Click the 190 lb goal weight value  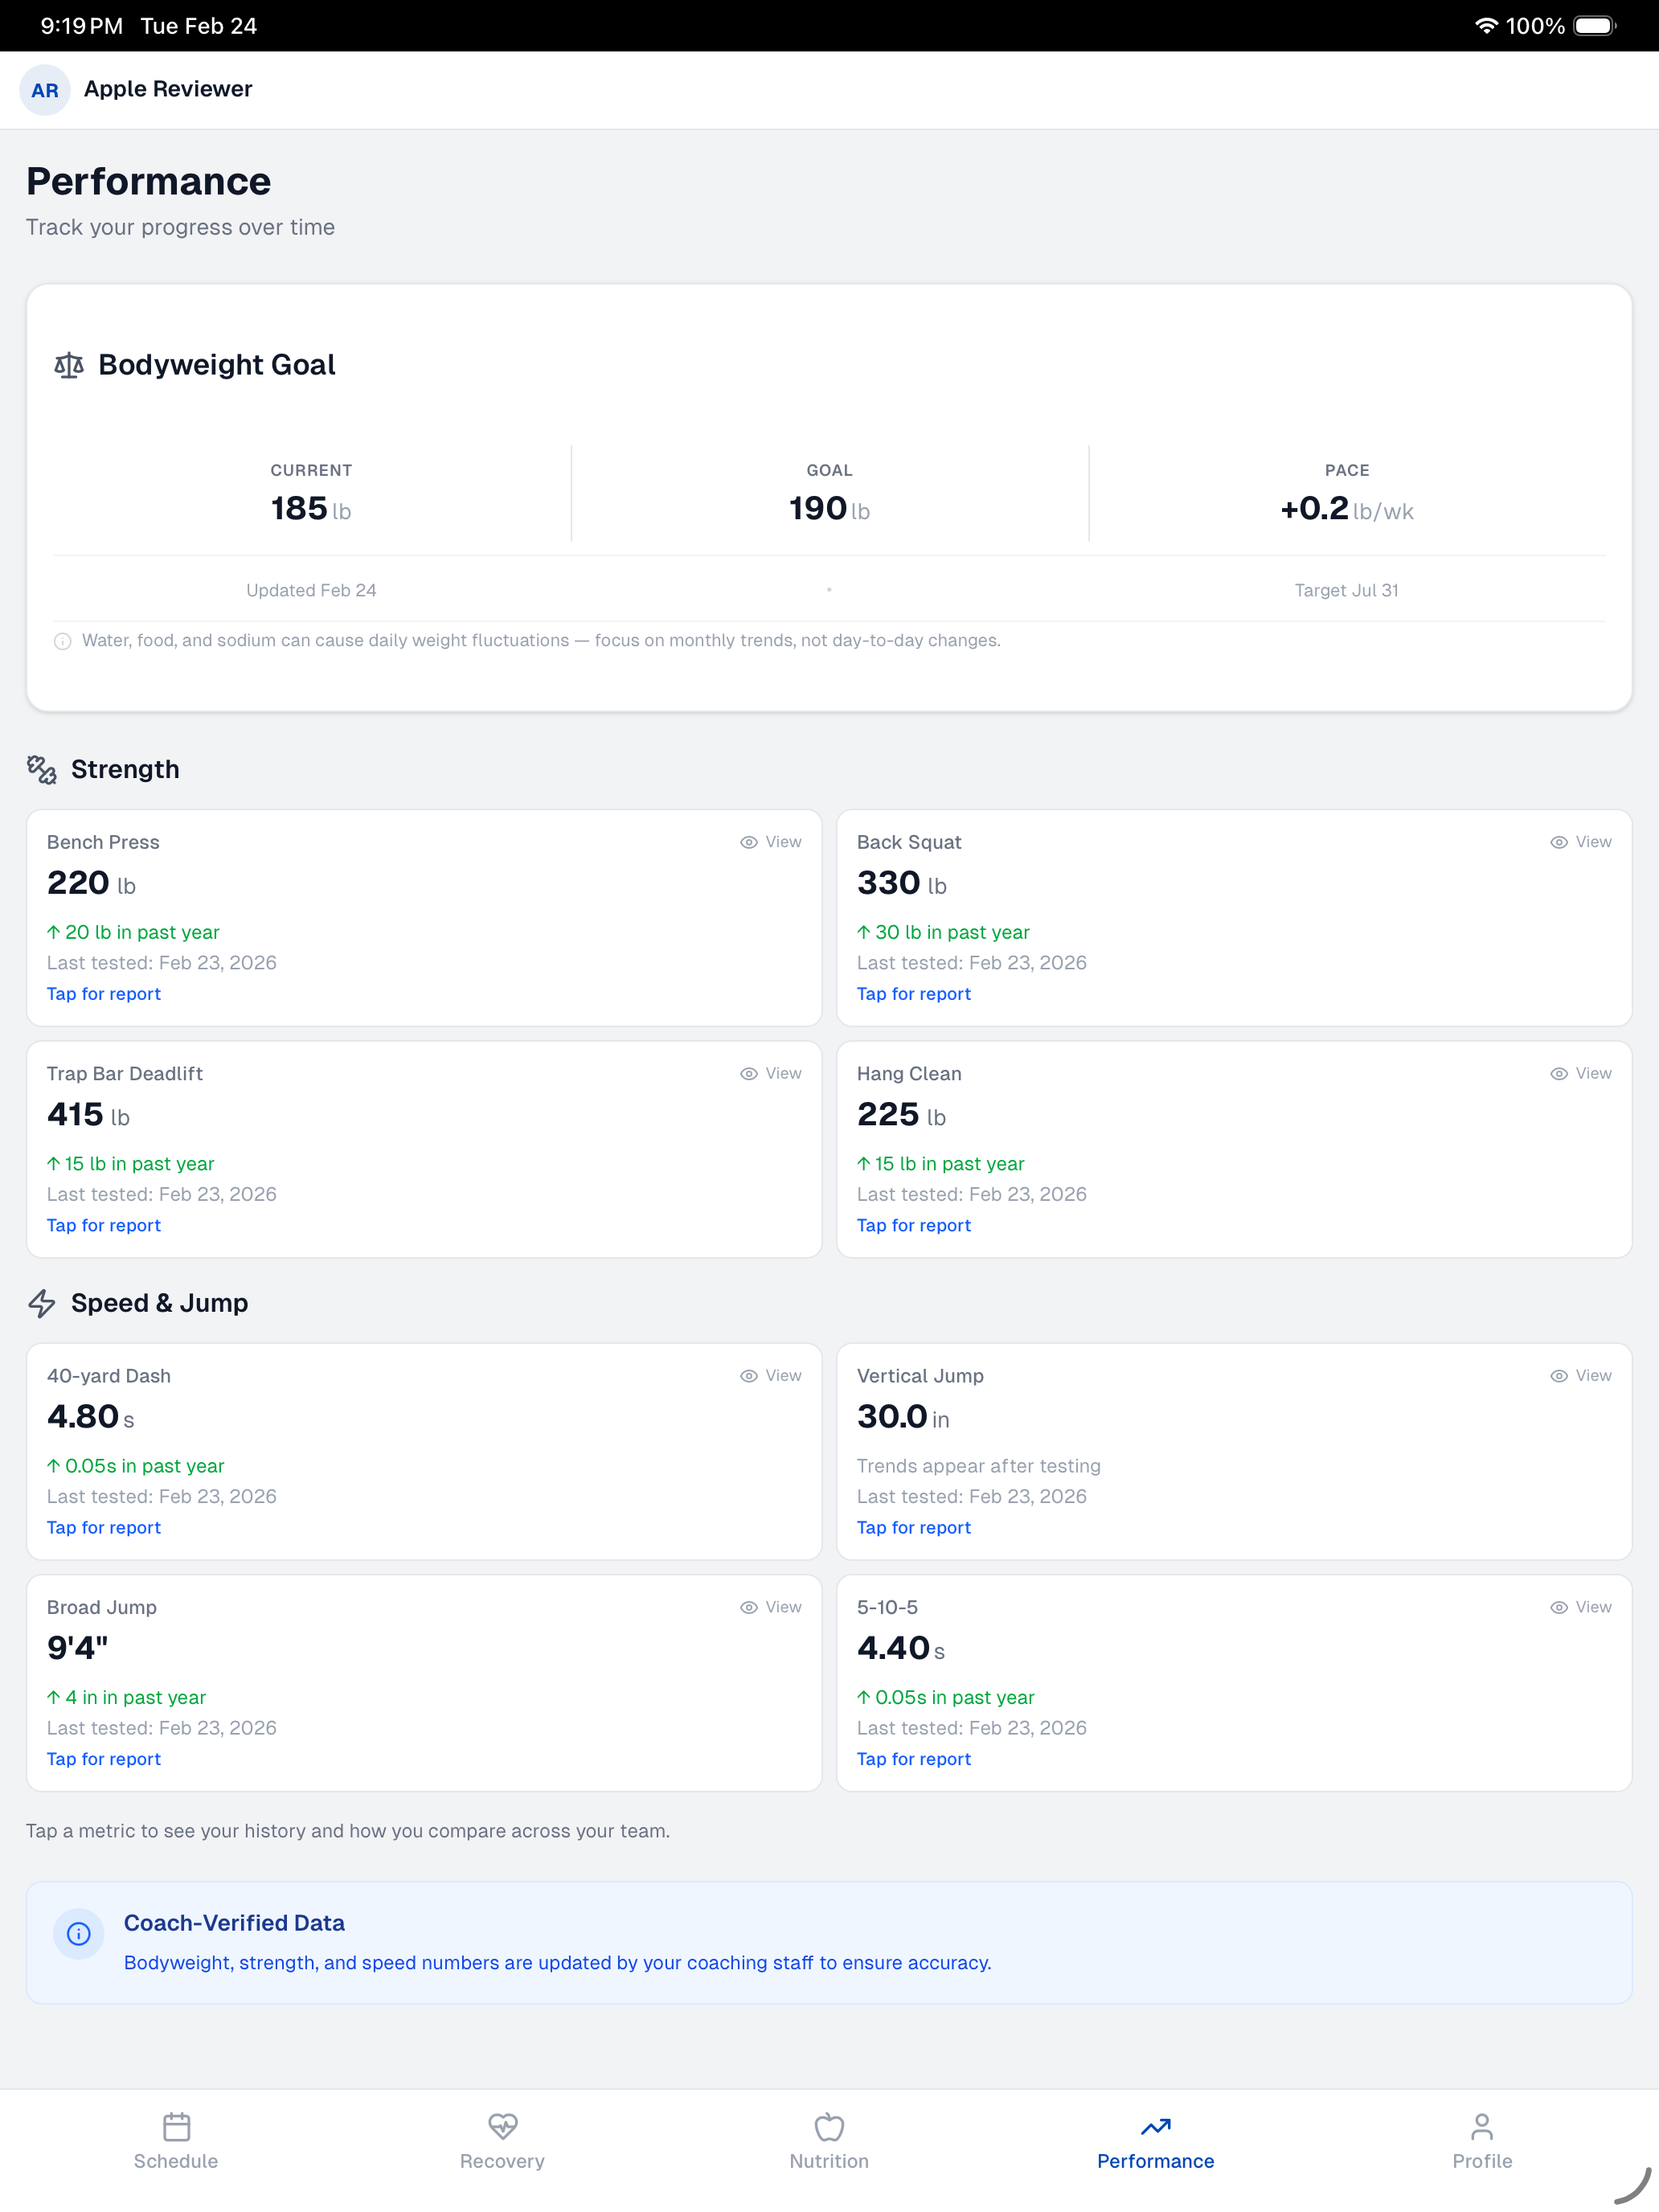[829, 509]
